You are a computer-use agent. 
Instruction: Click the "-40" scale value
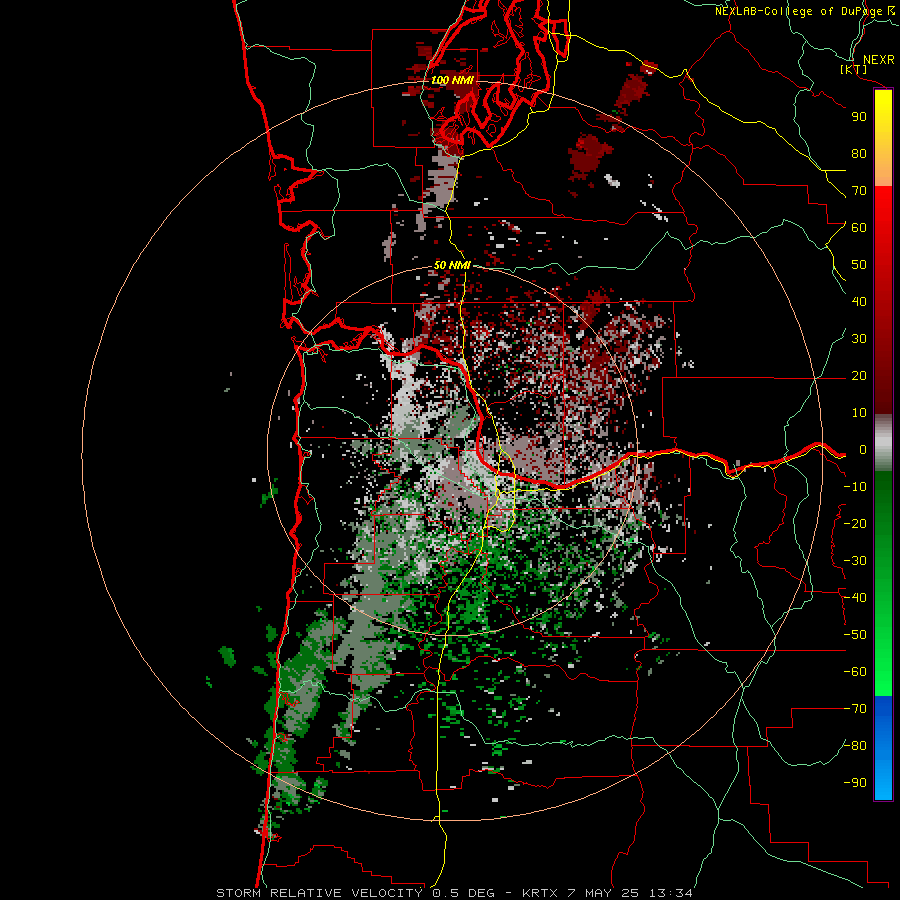pyautogui.click(x=855, y=598)
